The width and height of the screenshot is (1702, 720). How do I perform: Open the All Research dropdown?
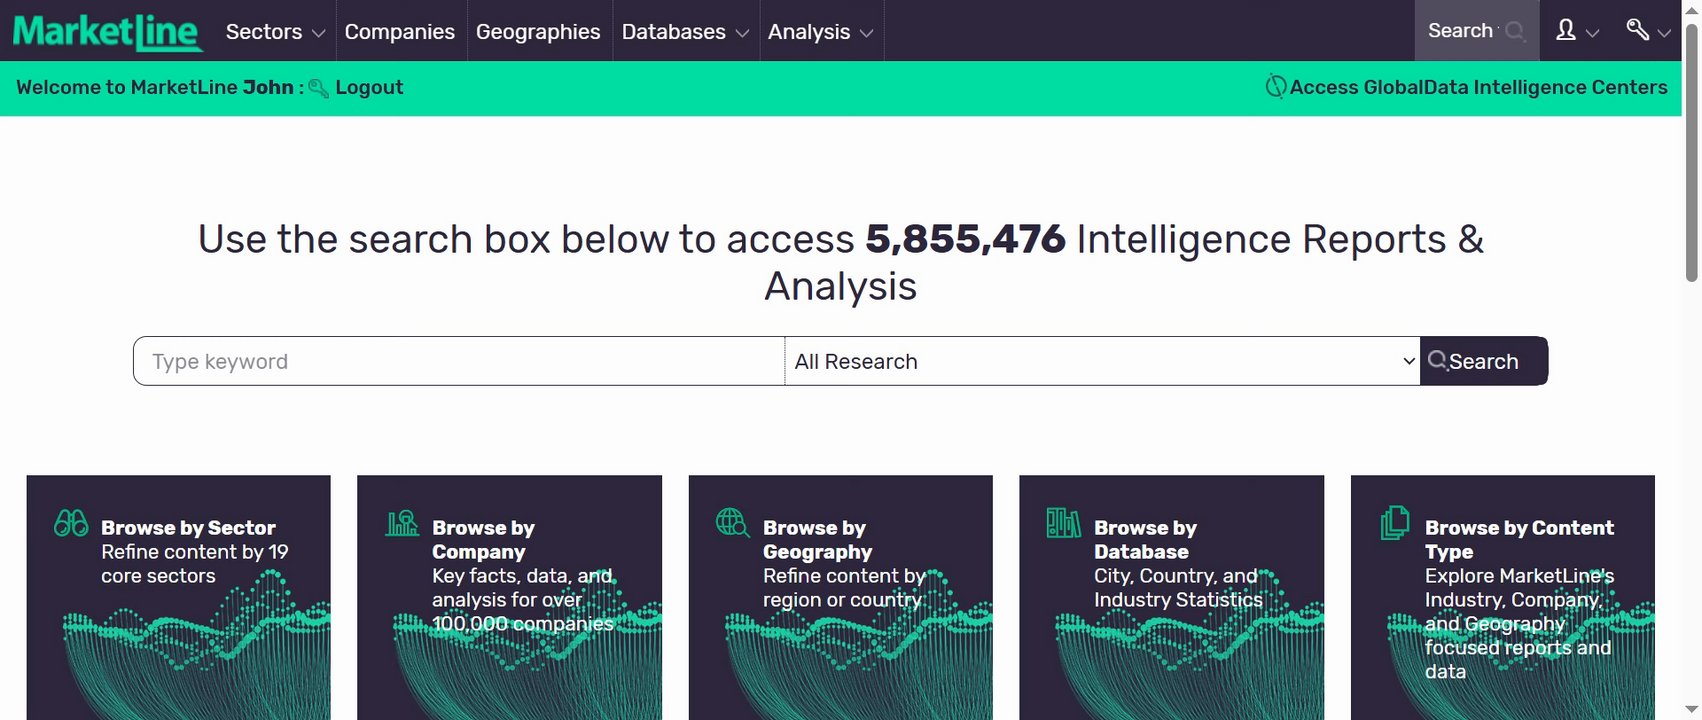coord(1103,361)
